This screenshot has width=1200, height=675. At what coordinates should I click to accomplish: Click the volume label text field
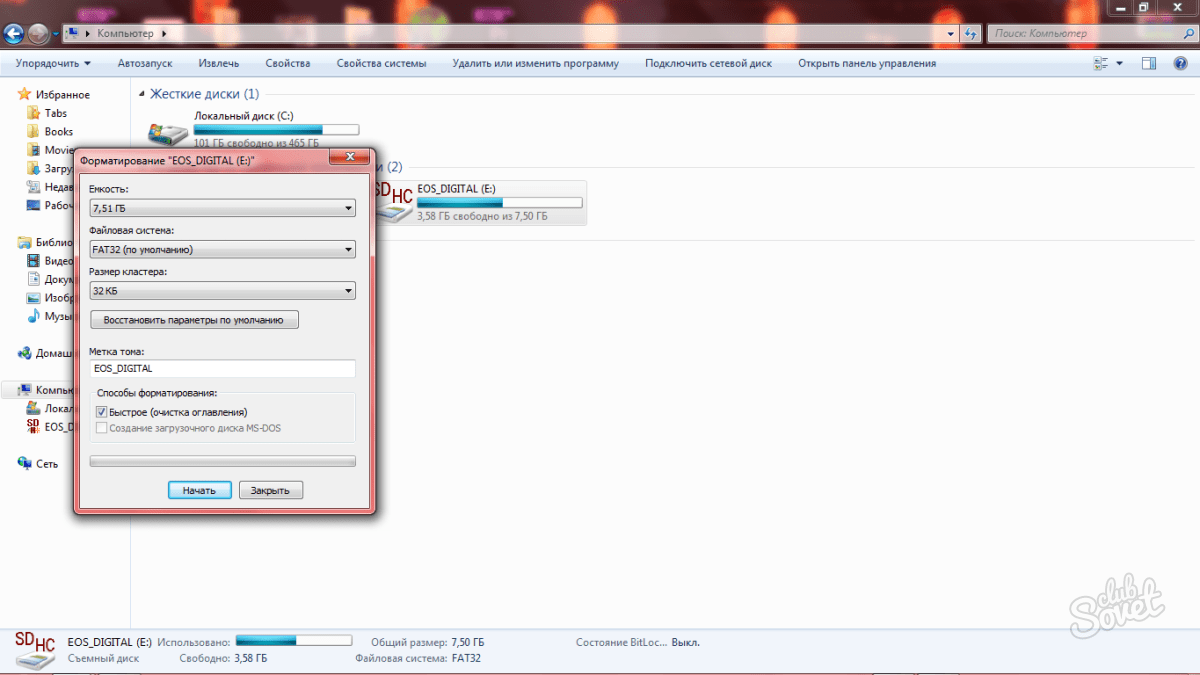pos(222,368)
